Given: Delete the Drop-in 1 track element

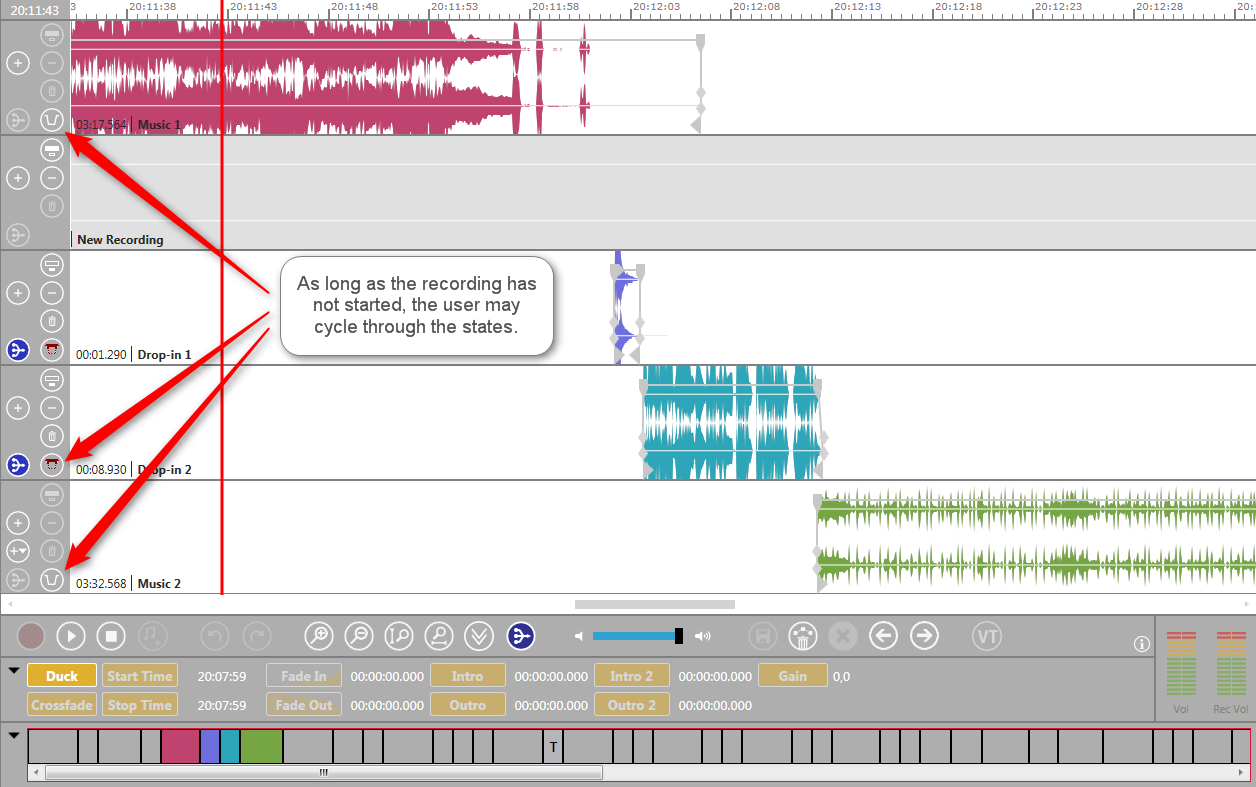Looking at the screenshot, I should (52, 321).
